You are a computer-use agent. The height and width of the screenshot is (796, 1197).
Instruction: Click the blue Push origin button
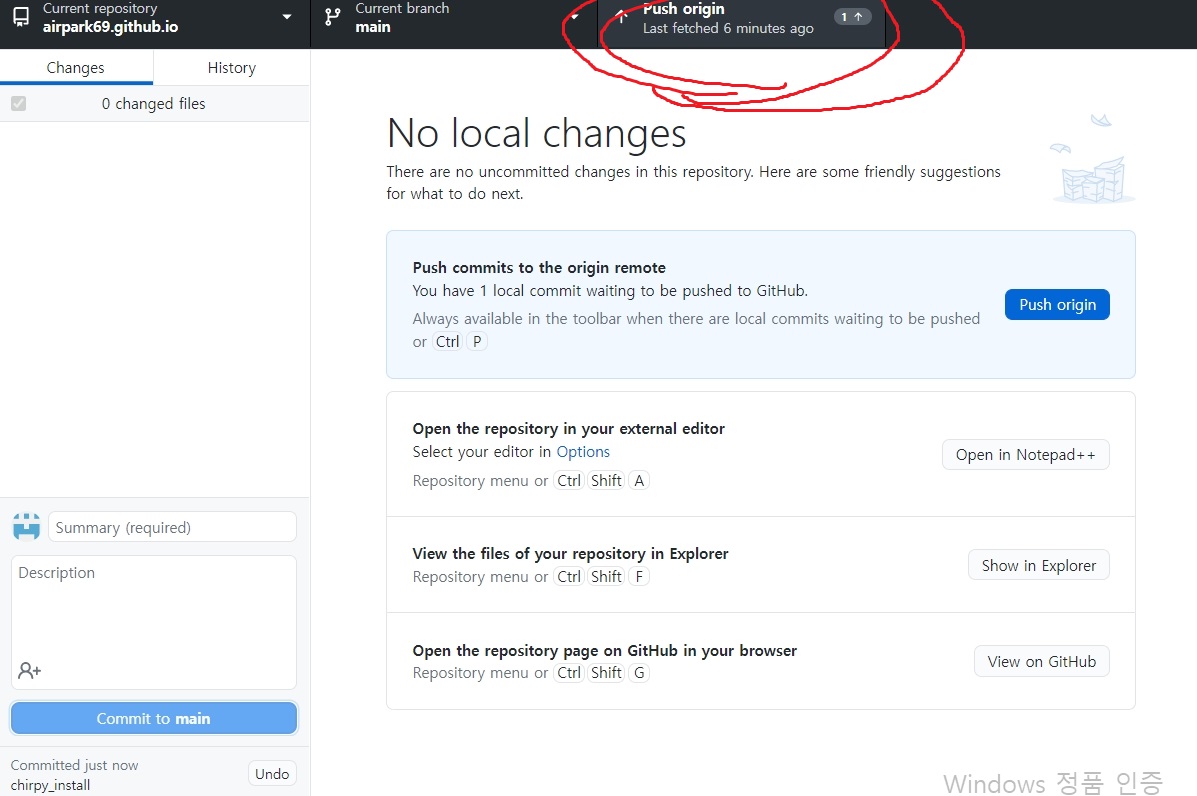(x=1057, y=305)
